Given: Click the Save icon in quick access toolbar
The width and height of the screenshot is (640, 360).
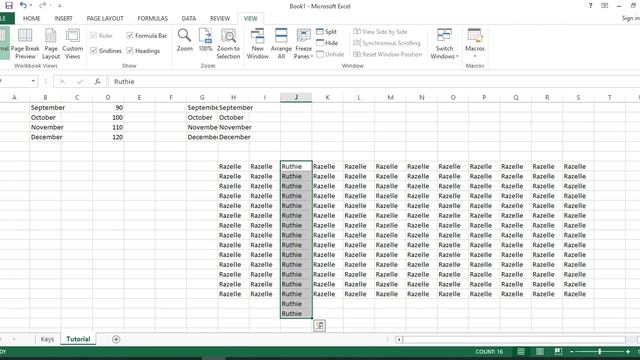Looking at the screenshot, I should click(x=9, y=5).
